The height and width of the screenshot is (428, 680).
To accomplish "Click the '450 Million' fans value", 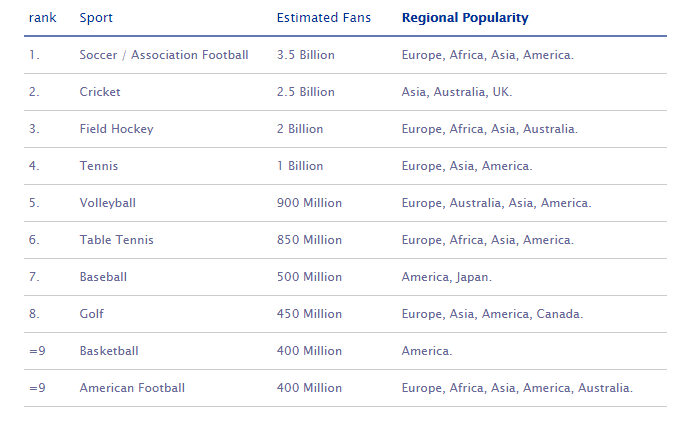I will click(x=309, y=314).
